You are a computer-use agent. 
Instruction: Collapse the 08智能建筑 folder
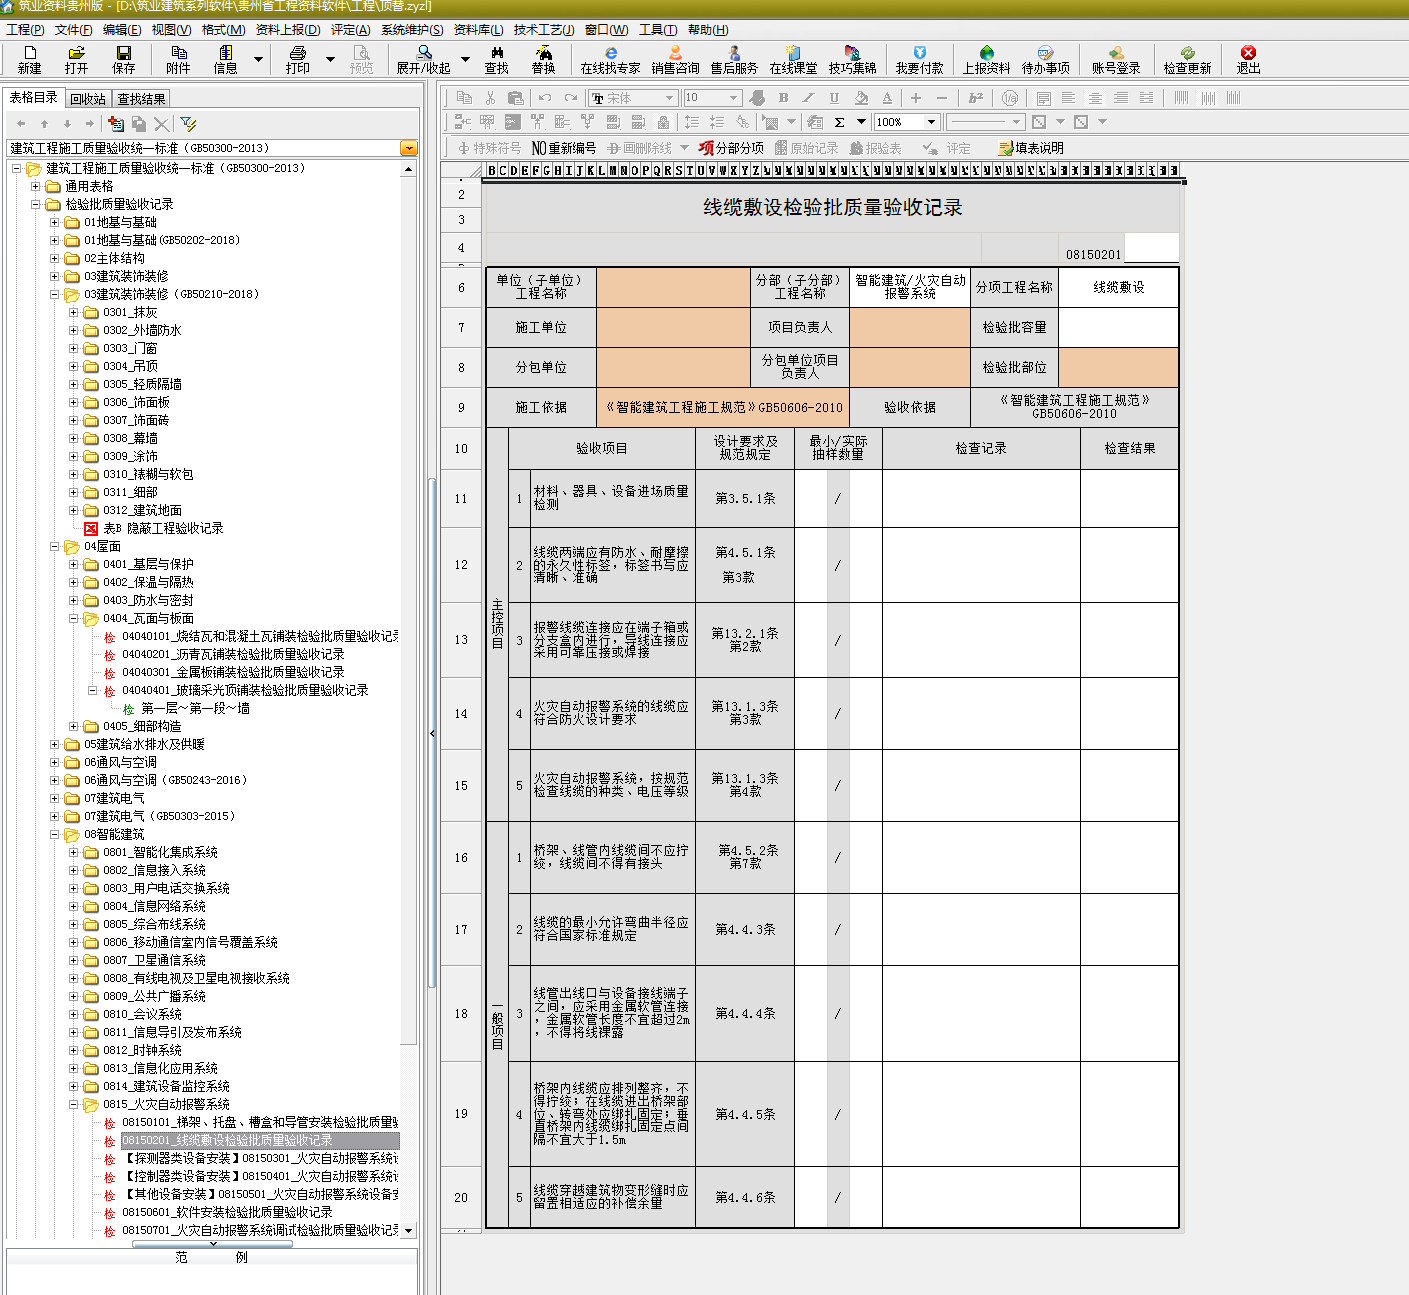point(55,834)
